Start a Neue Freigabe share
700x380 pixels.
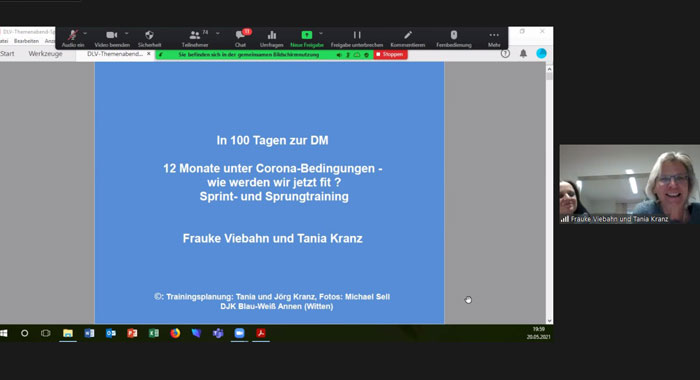pos(307,38)
